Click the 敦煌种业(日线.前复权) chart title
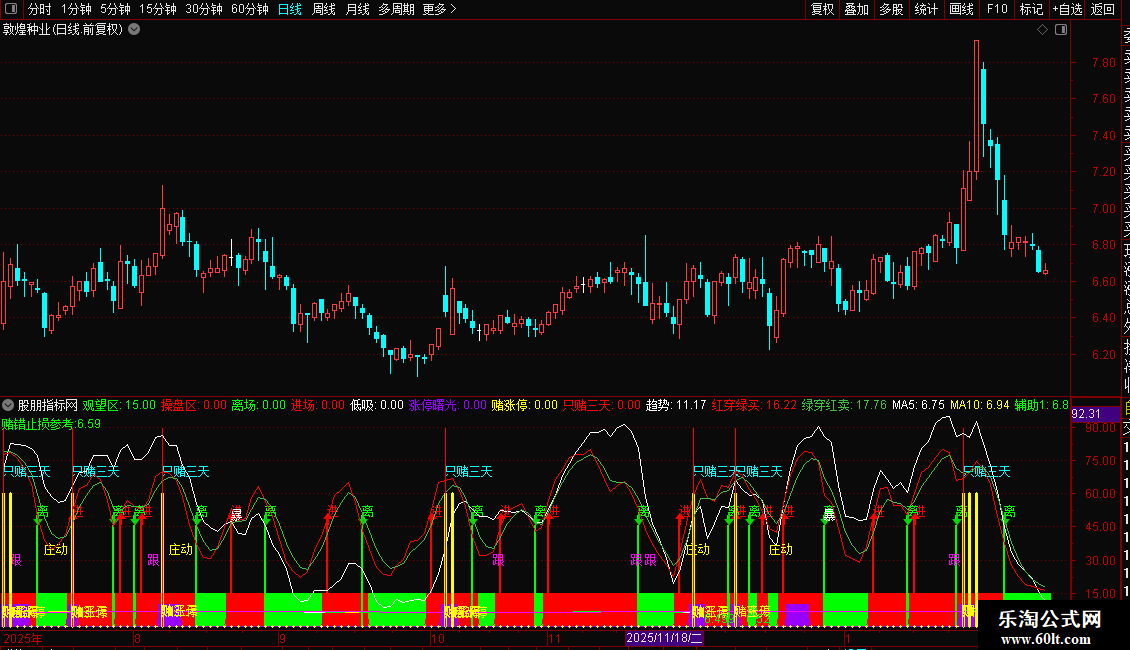This screenshot has height=650, width=1130. 63,30
